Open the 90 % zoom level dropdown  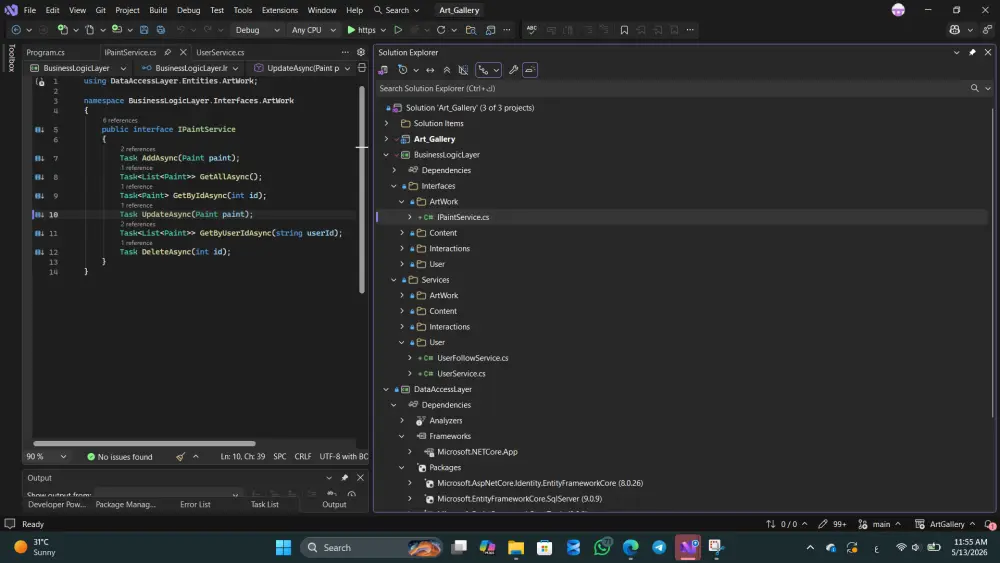[x=46, y=457]
